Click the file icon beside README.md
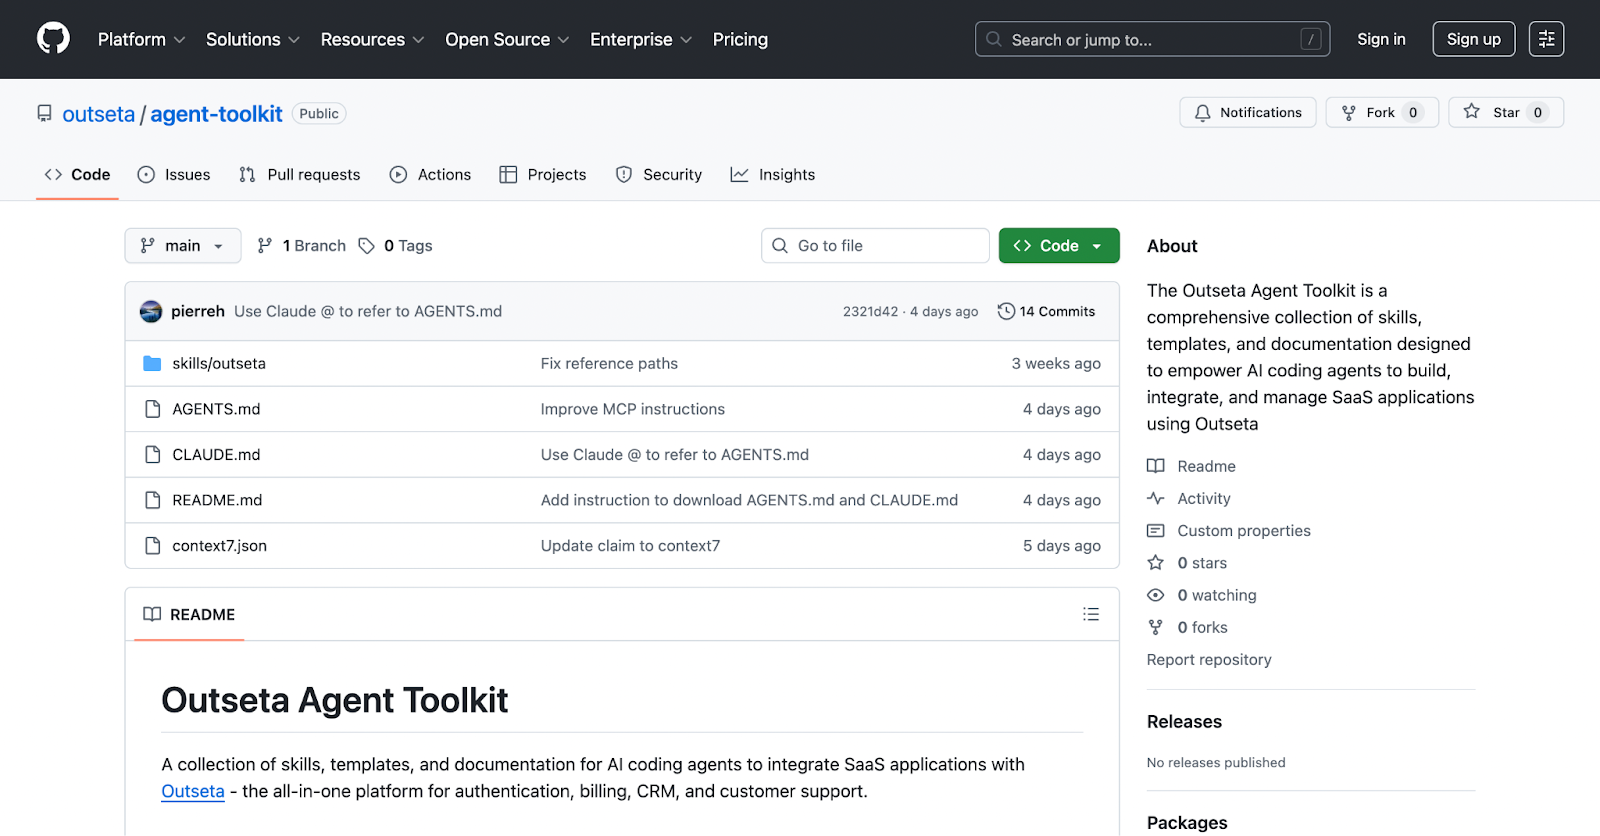This screenshot has width=1600, height=836. [x=152, y=500]
